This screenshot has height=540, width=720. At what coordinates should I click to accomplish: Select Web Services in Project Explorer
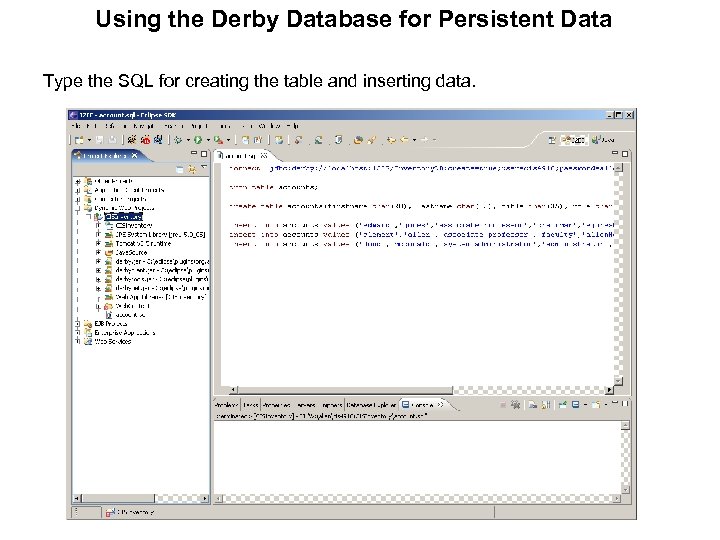112,342
